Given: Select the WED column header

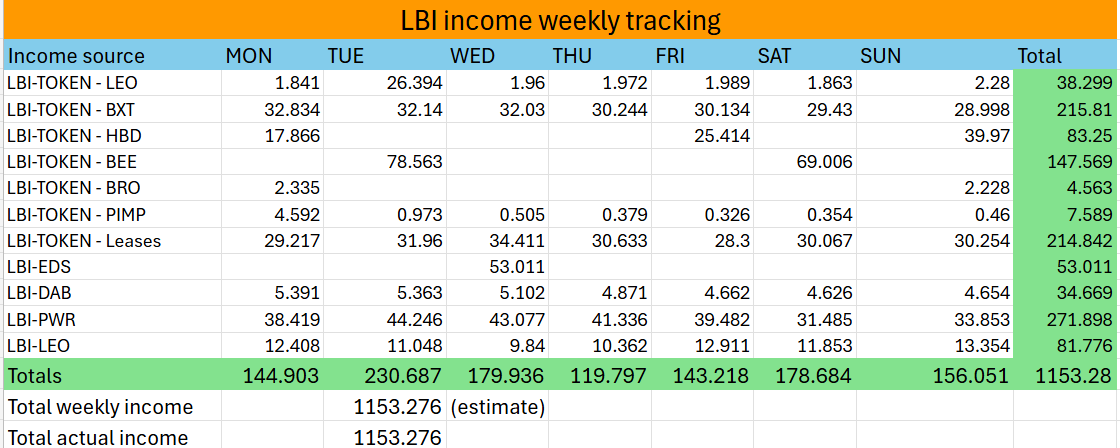Looking at the screenshot, I should pos(497,56).
